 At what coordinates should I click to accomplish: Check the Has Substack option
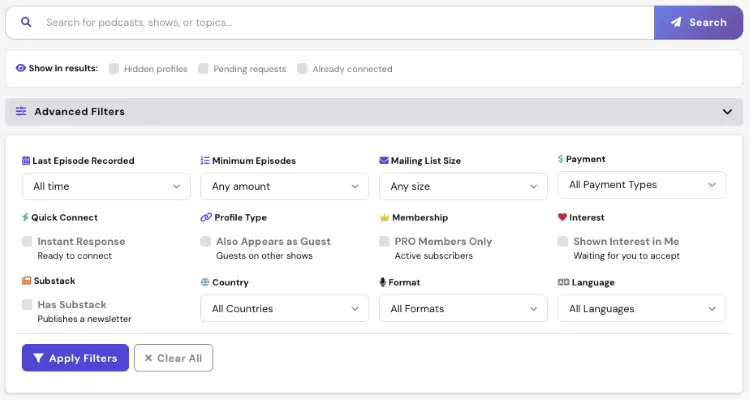27,304
